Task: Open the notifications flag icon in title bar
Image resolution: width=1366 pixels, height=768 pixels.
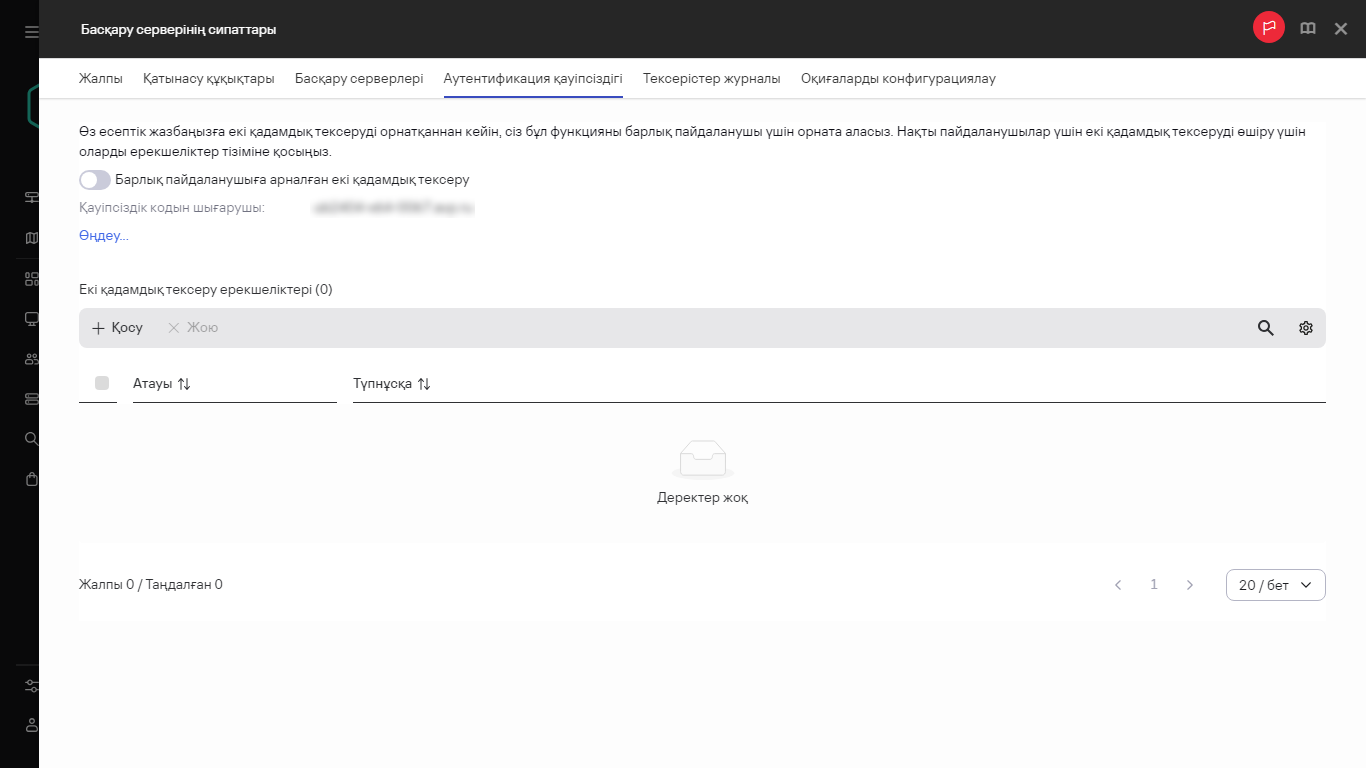Action: (x=1268, y=28)
